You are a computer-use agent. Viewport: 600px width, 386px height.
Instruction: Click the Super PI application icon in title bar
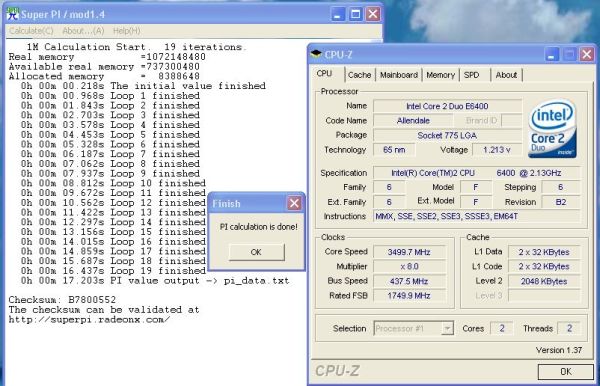13,14
